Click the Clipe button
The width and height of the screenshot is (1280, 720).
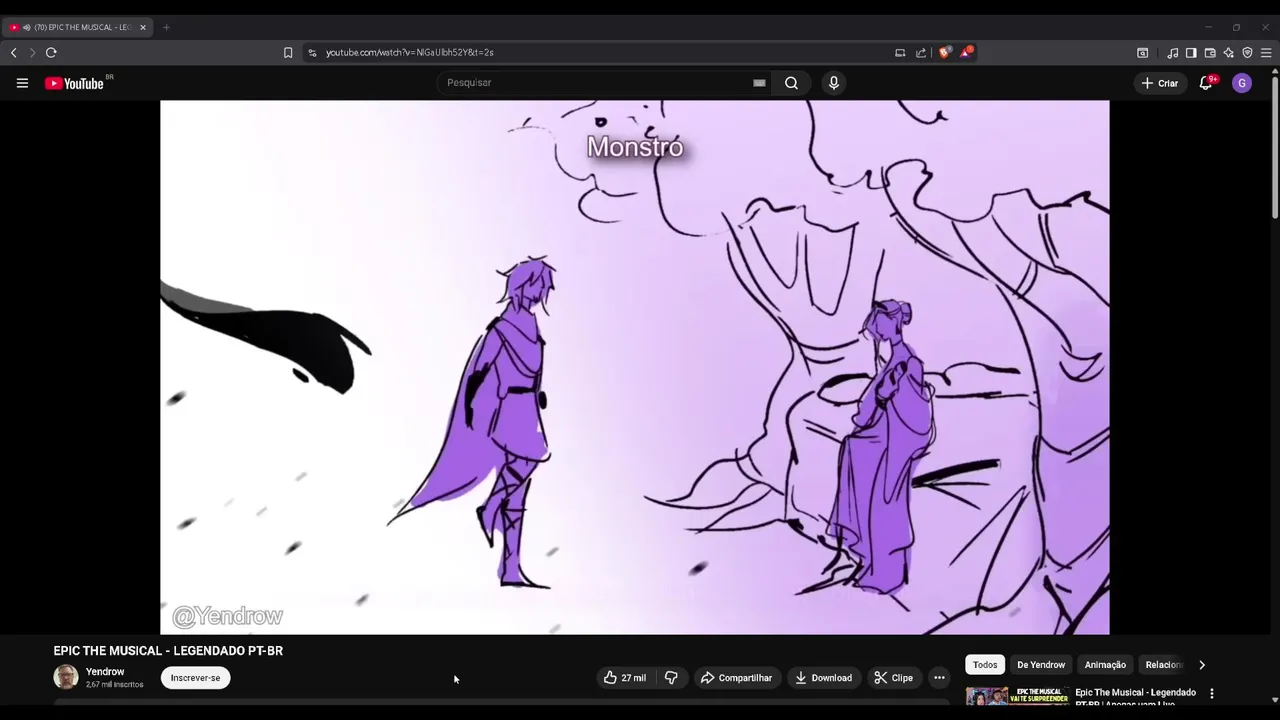coord(893,677)
